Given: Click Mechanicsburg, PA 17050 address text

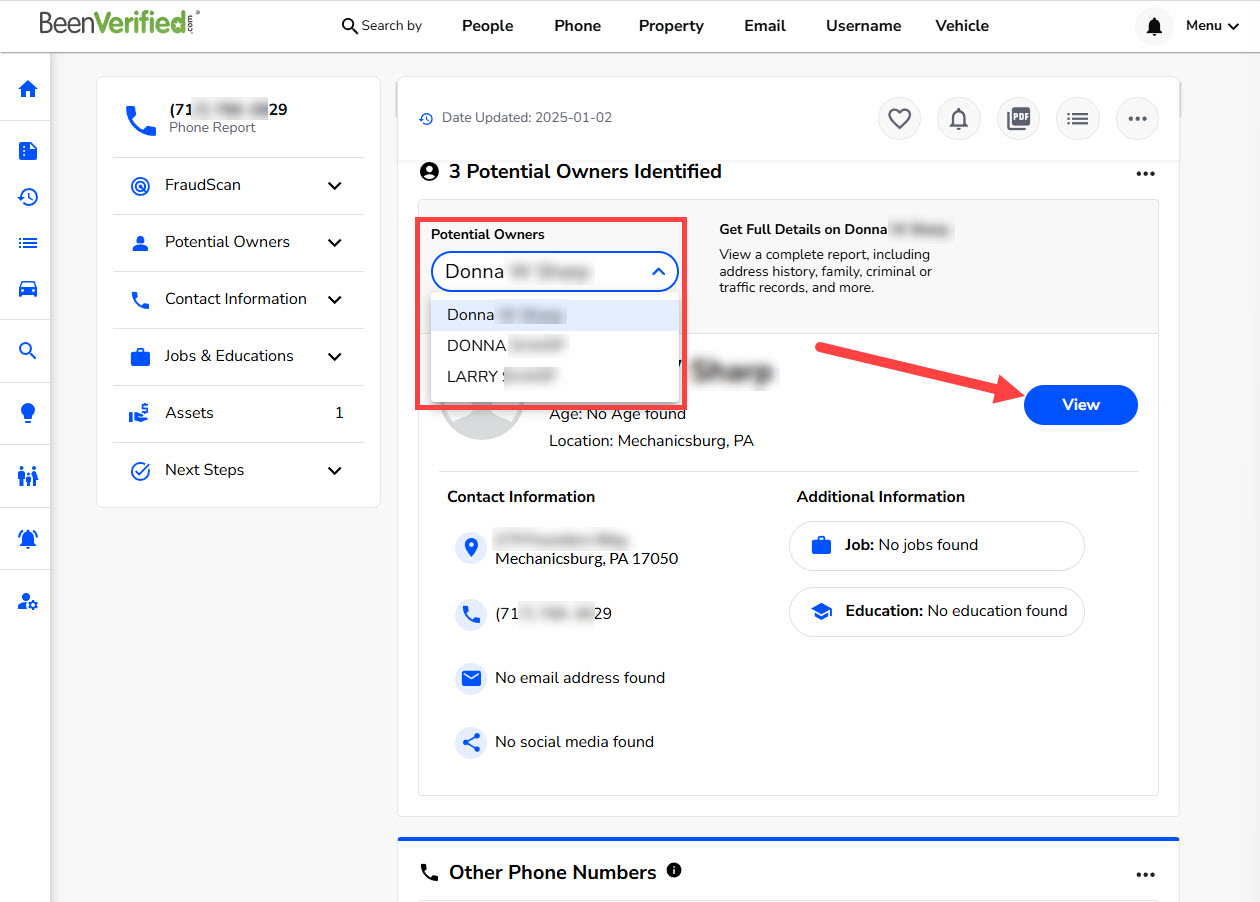Looking at the screenshot, I should point(587,559).
